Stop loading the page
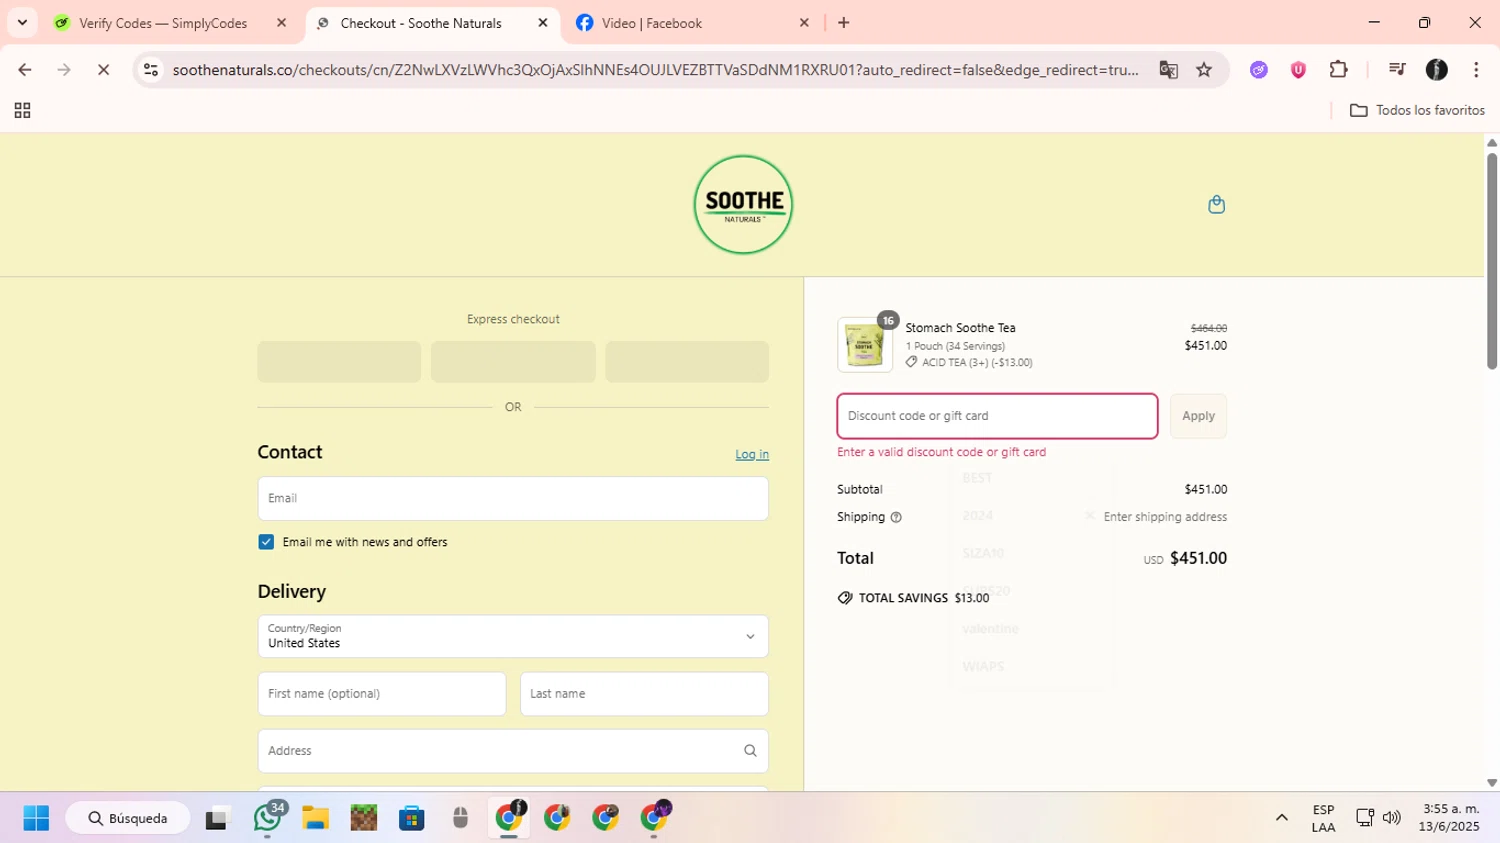Screen dimensions: 1500x843 click(103, 69)
